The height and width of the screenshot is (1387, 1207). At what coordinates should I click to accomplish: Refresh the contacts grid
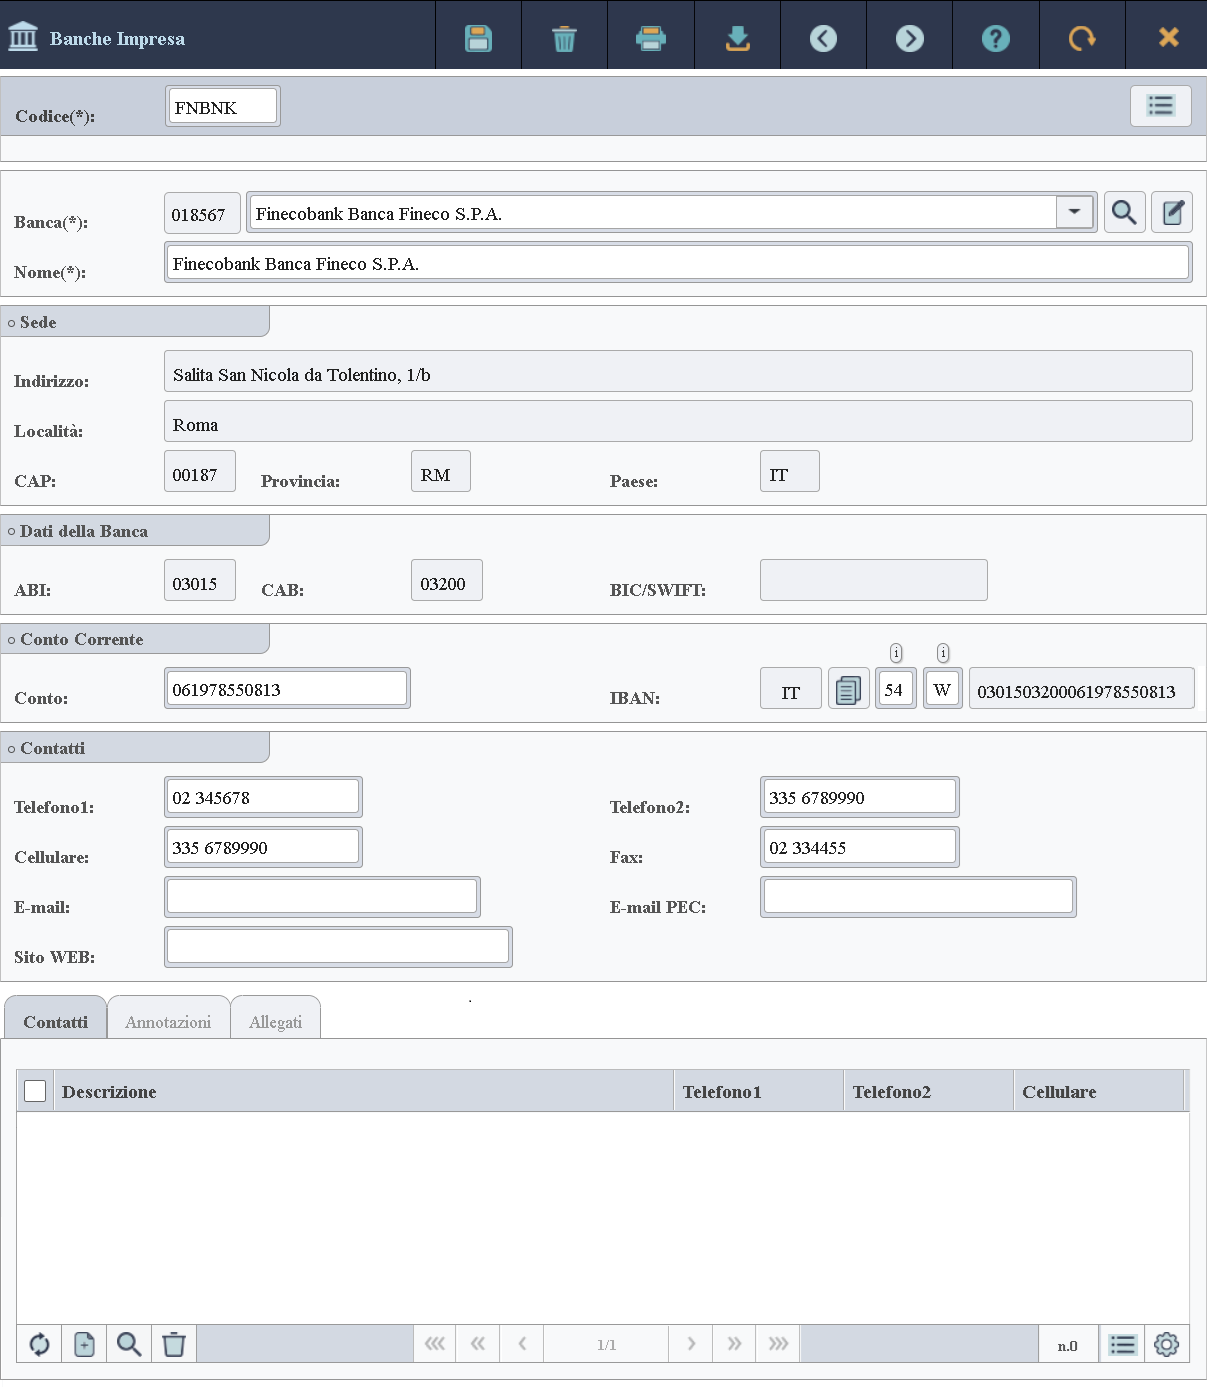39,1344
